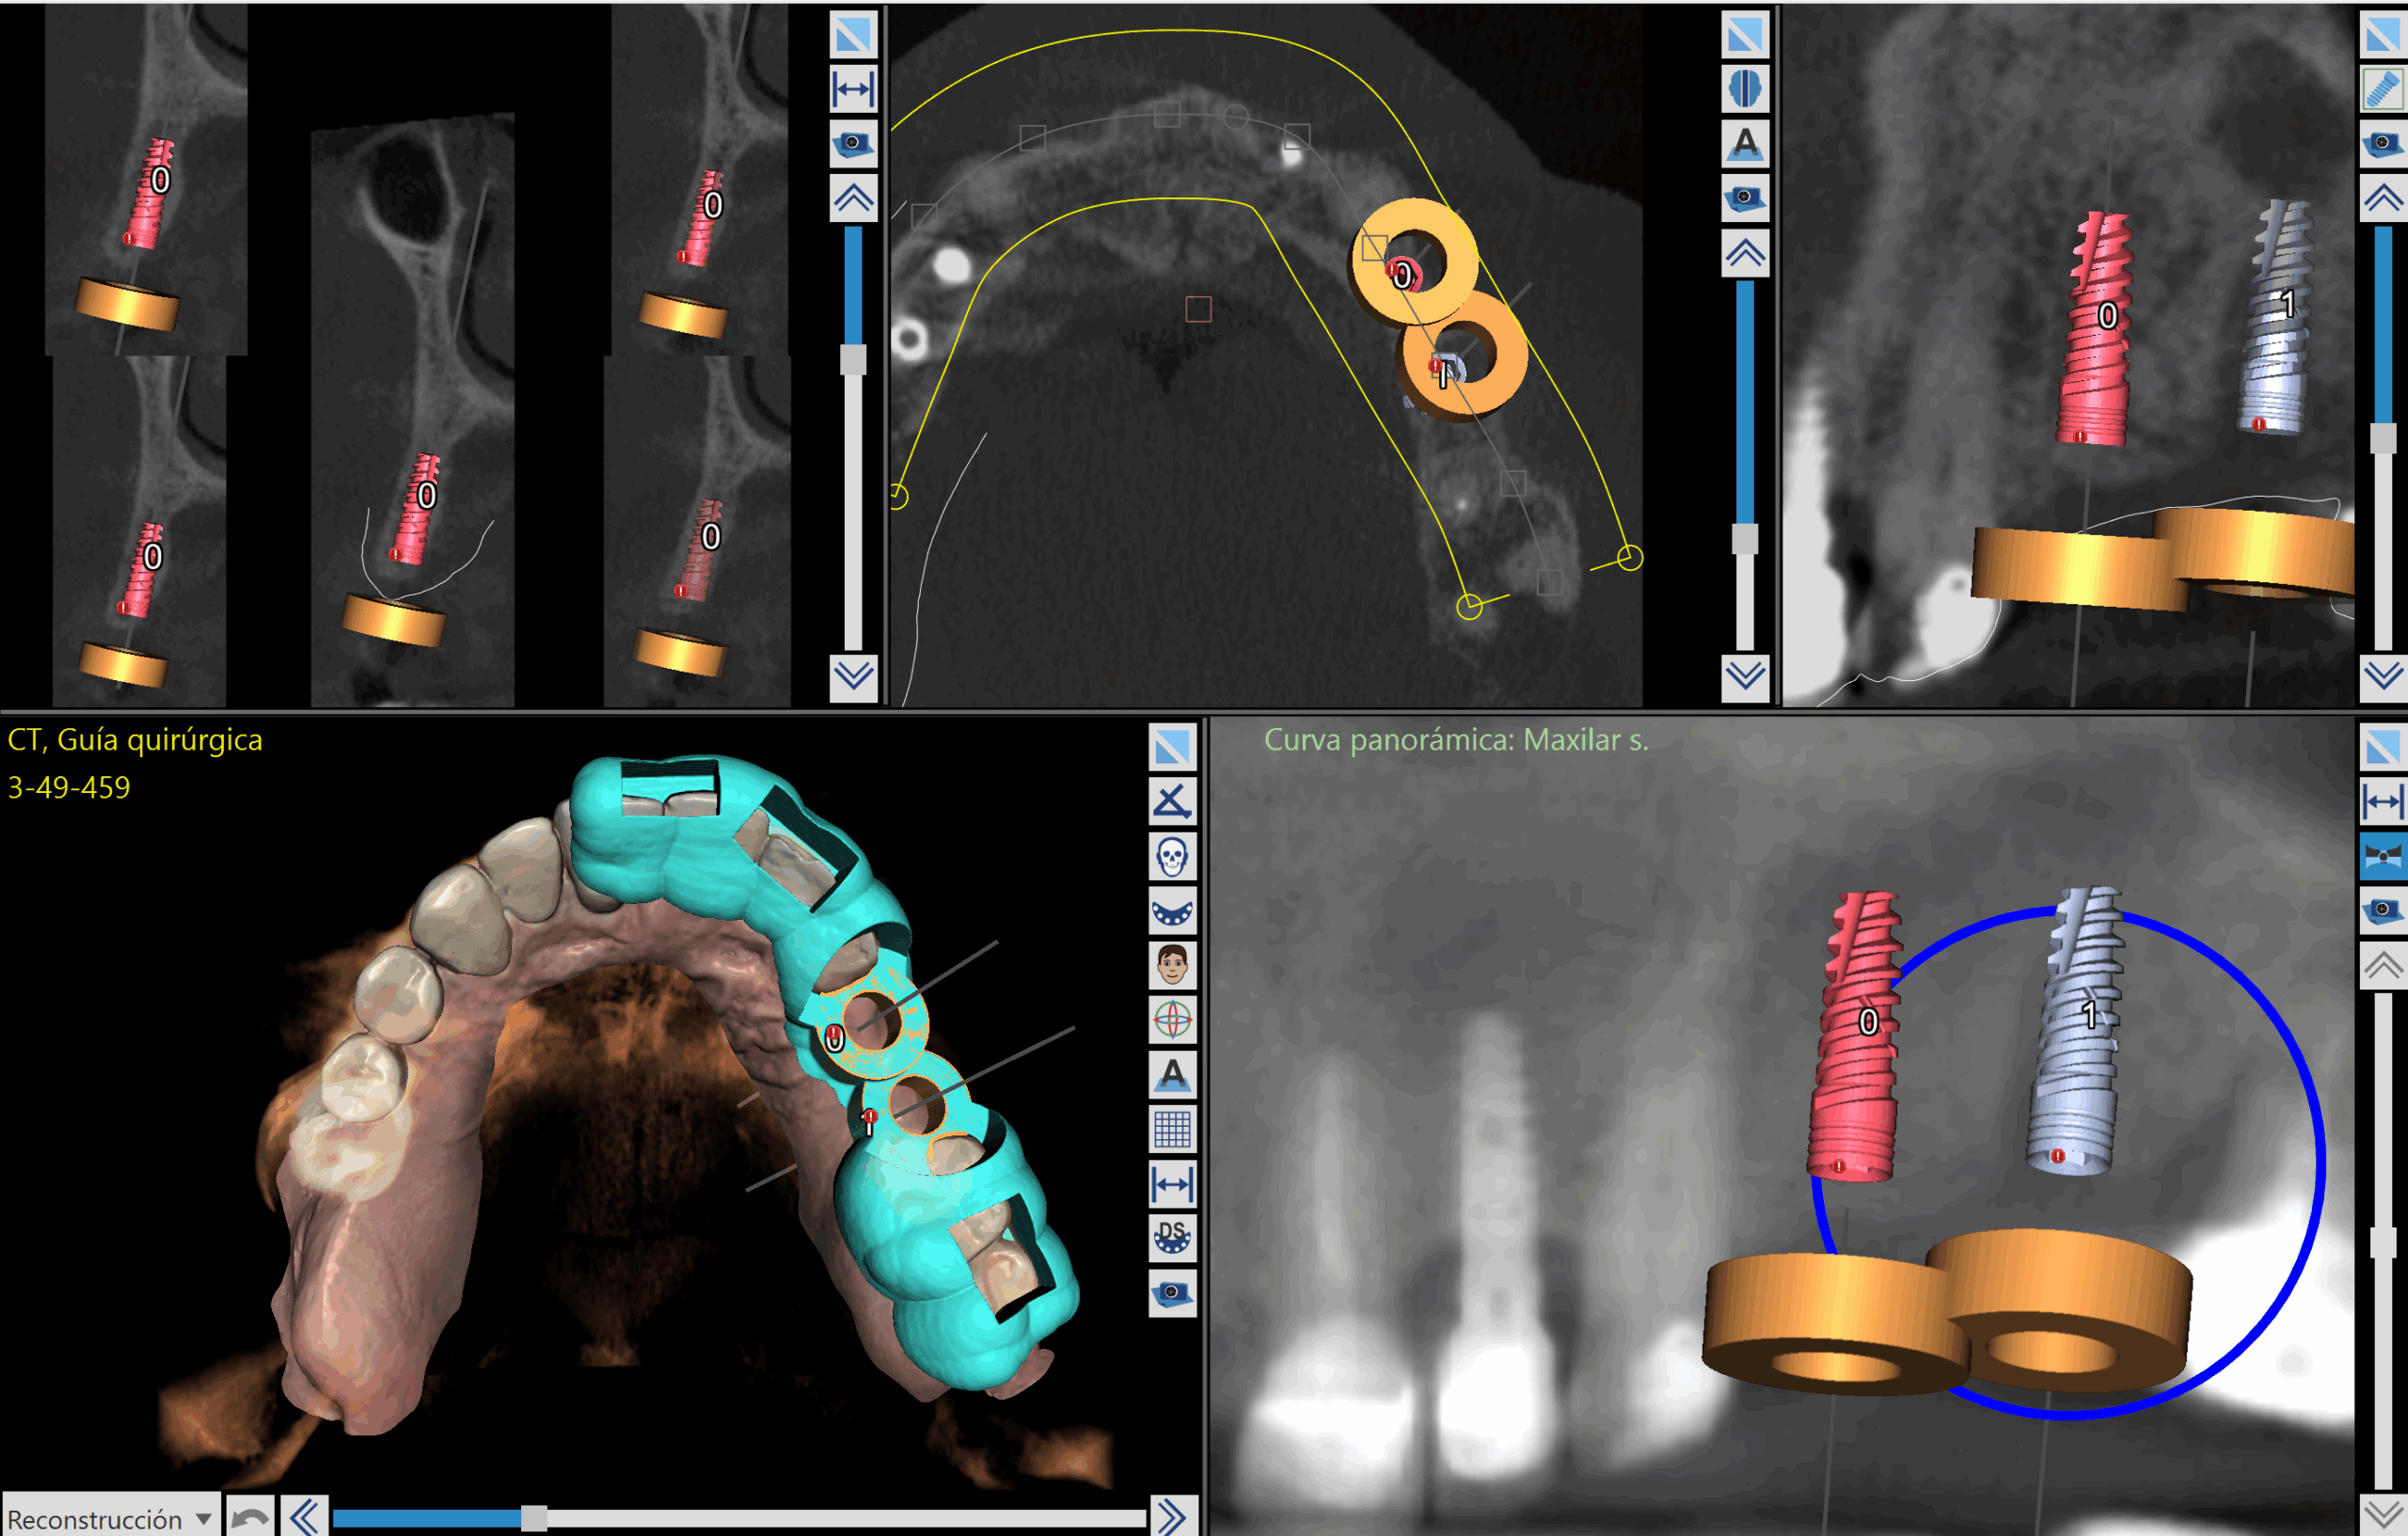Click the undo arrow next to Reconstrucción
This screenshot has height=1536, width=2408.
click(x=250, y=1518)
